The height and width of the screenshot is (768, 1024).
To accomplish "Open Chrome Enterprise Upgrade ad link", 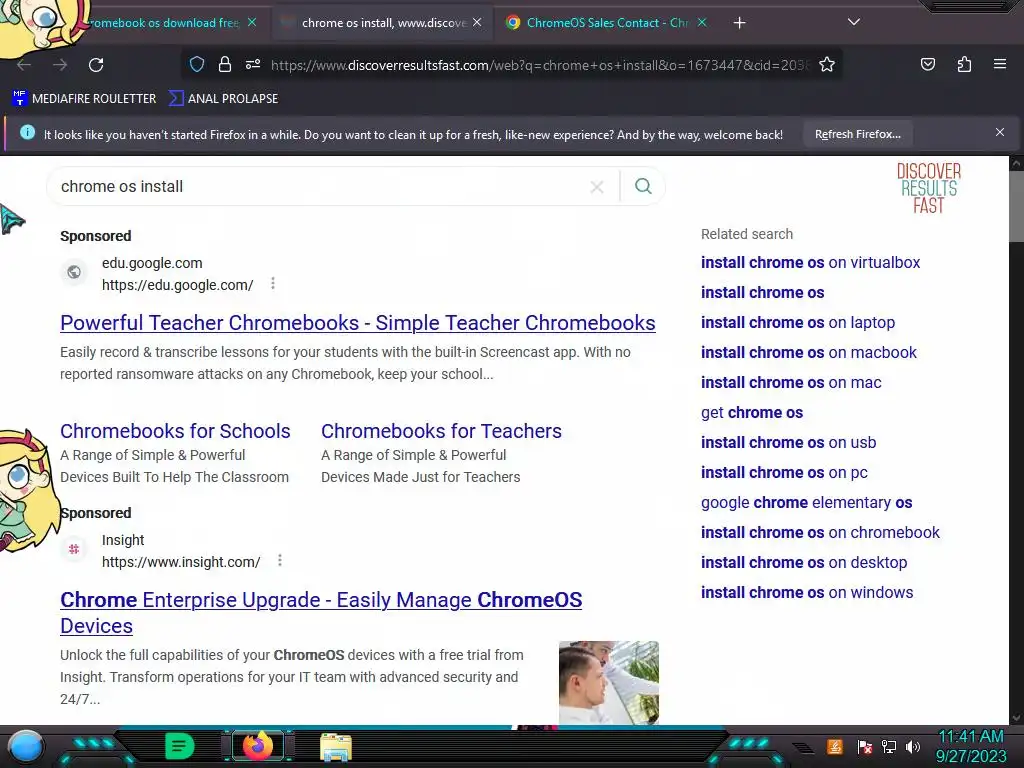I will point(321,613).
